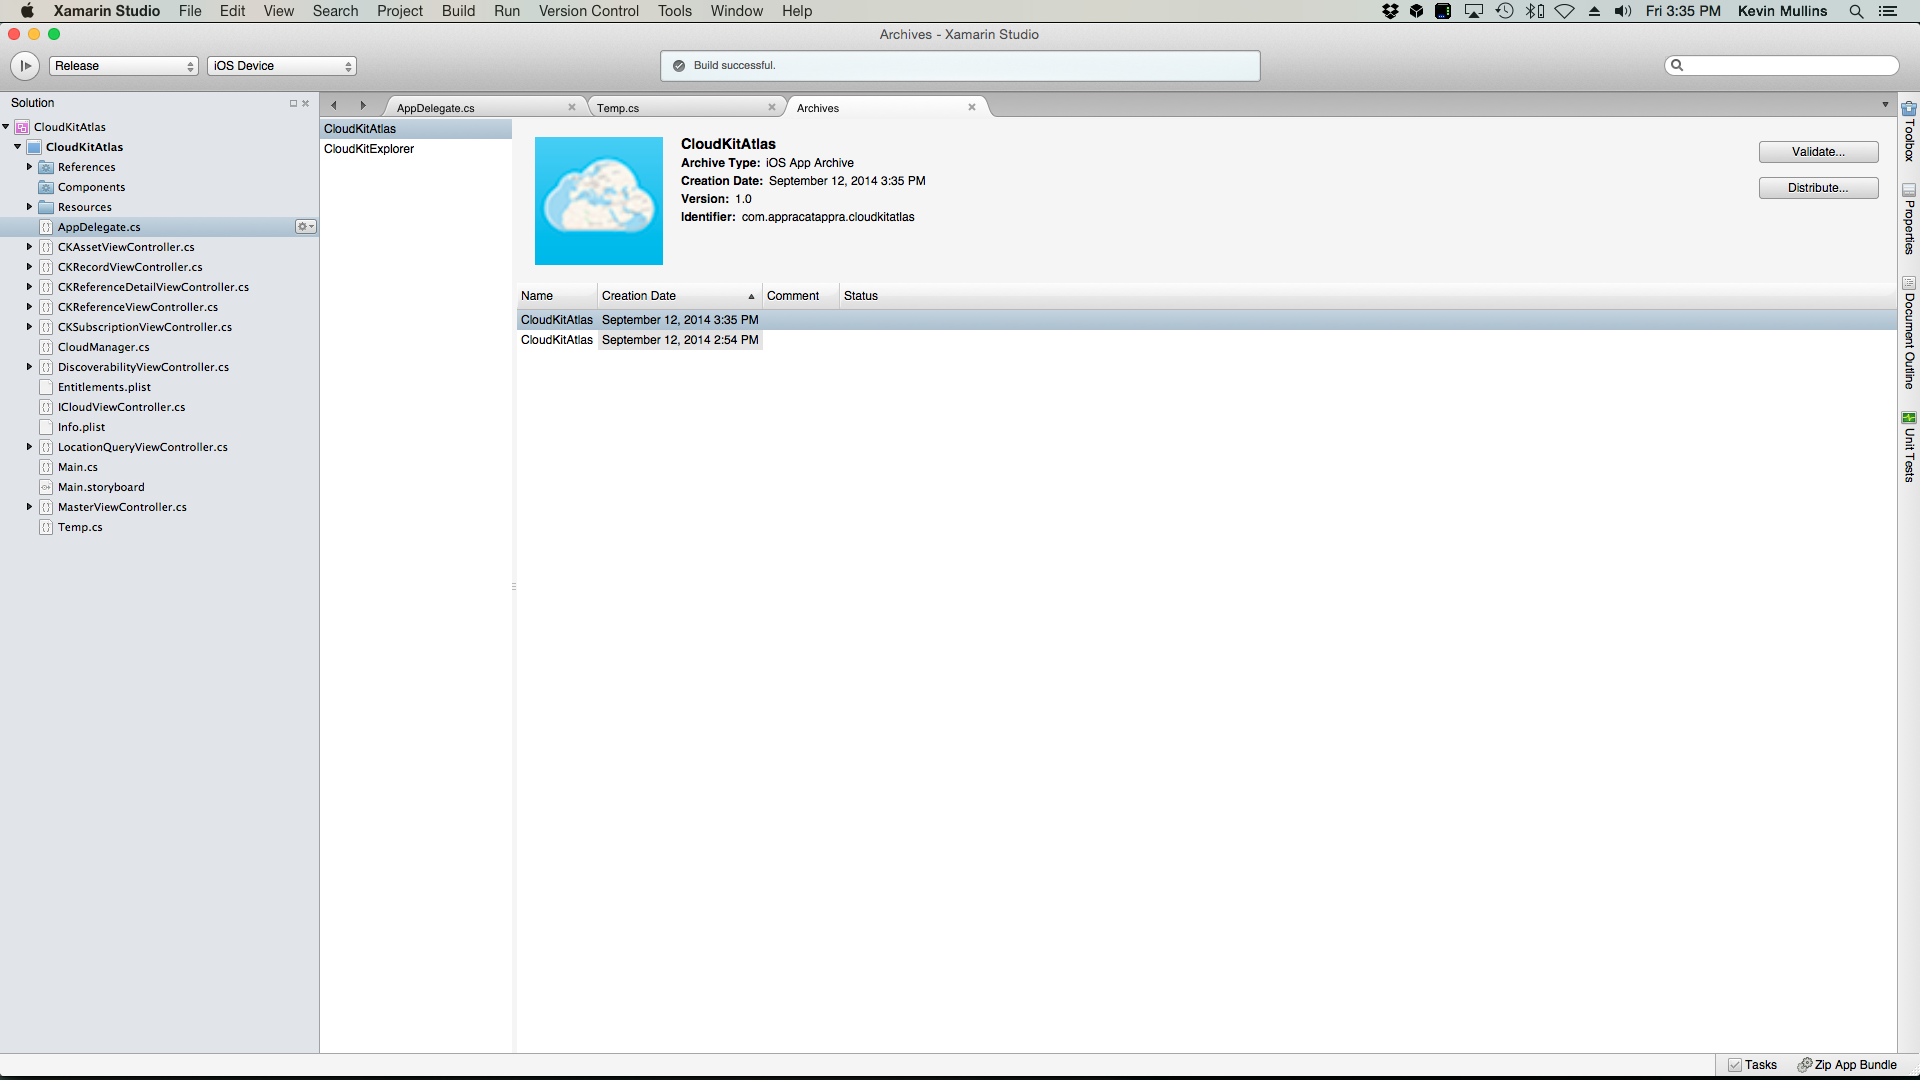
Task: Open the Release configuration dropdown
Action: pyautogui.click(x=124, y=66)
